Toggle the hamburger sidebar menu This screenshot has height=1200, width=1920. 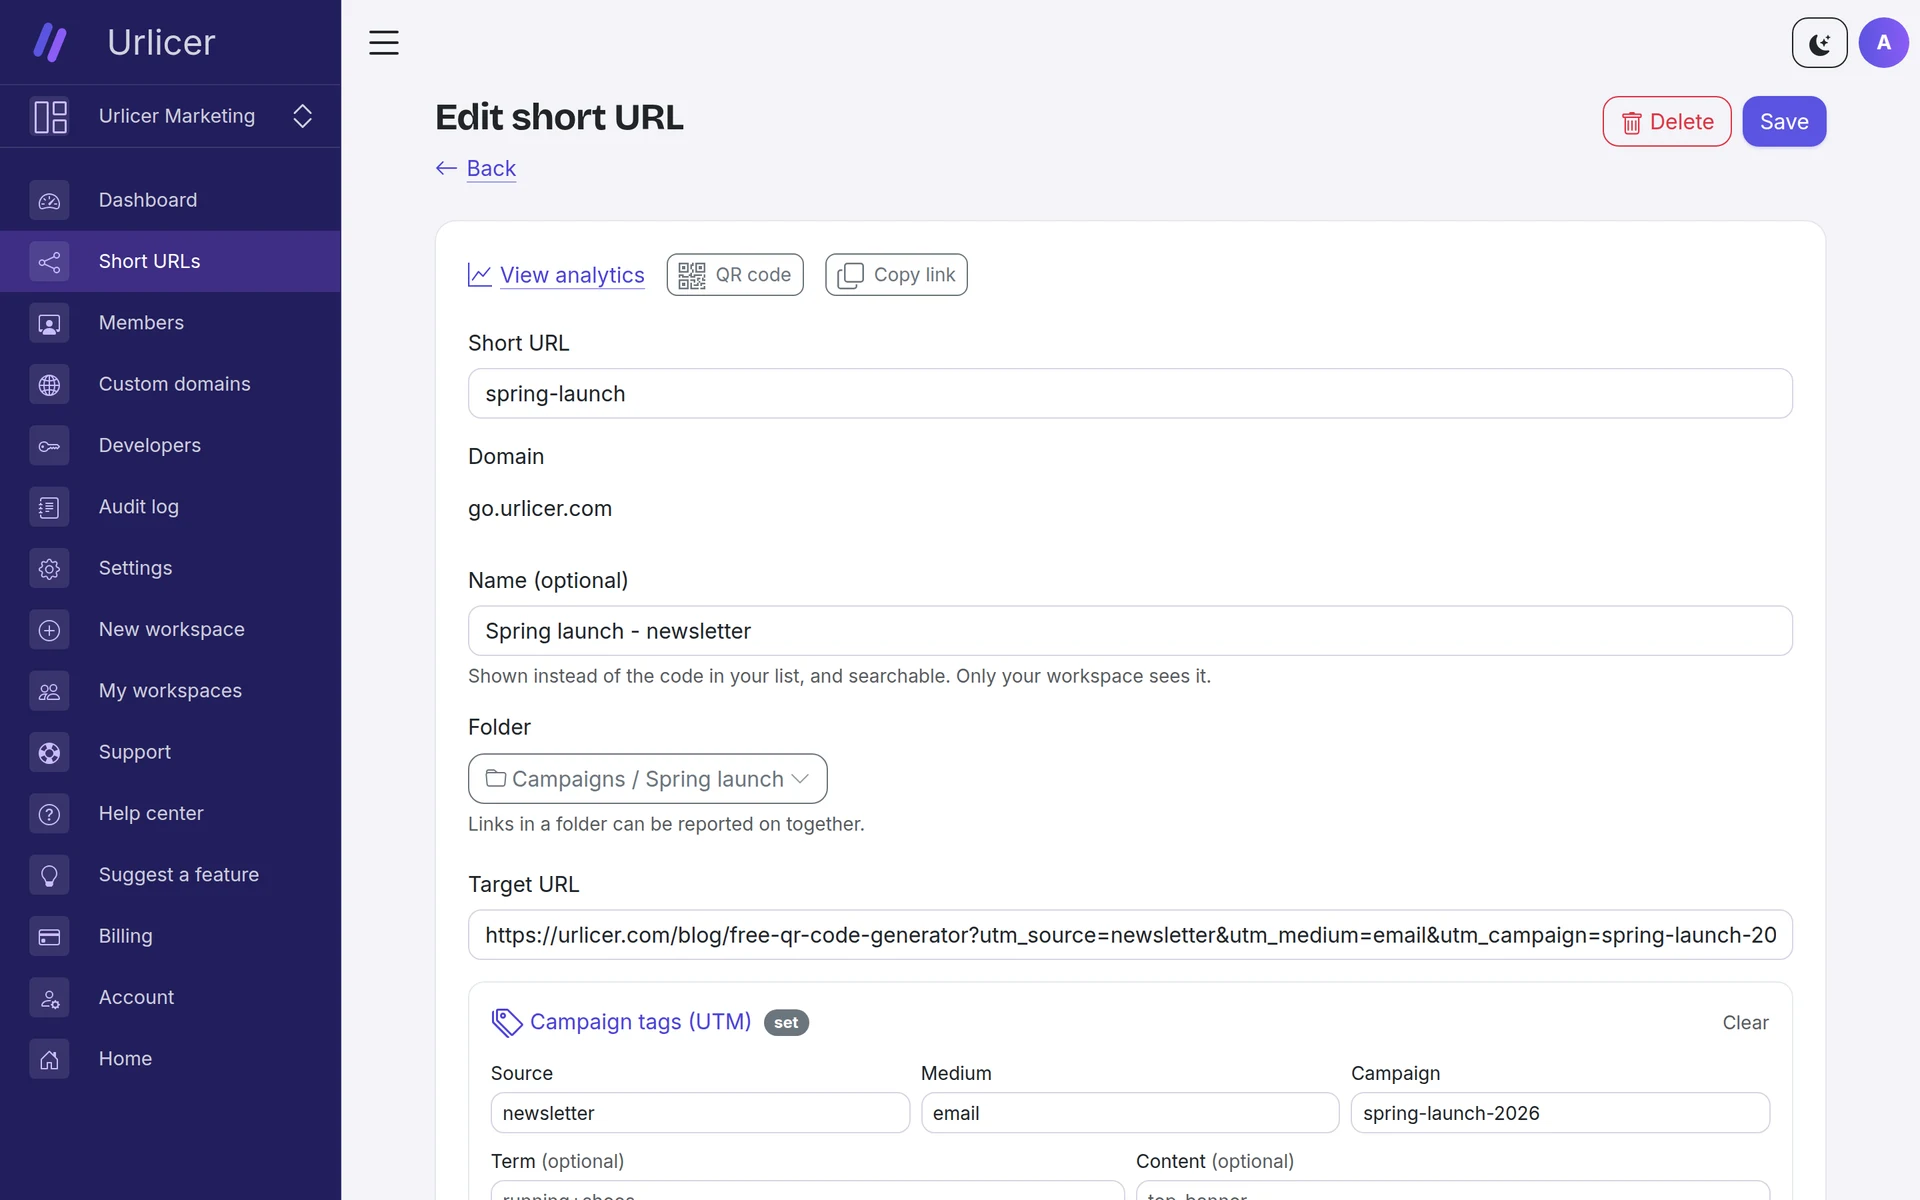click(x=384, y=42)
